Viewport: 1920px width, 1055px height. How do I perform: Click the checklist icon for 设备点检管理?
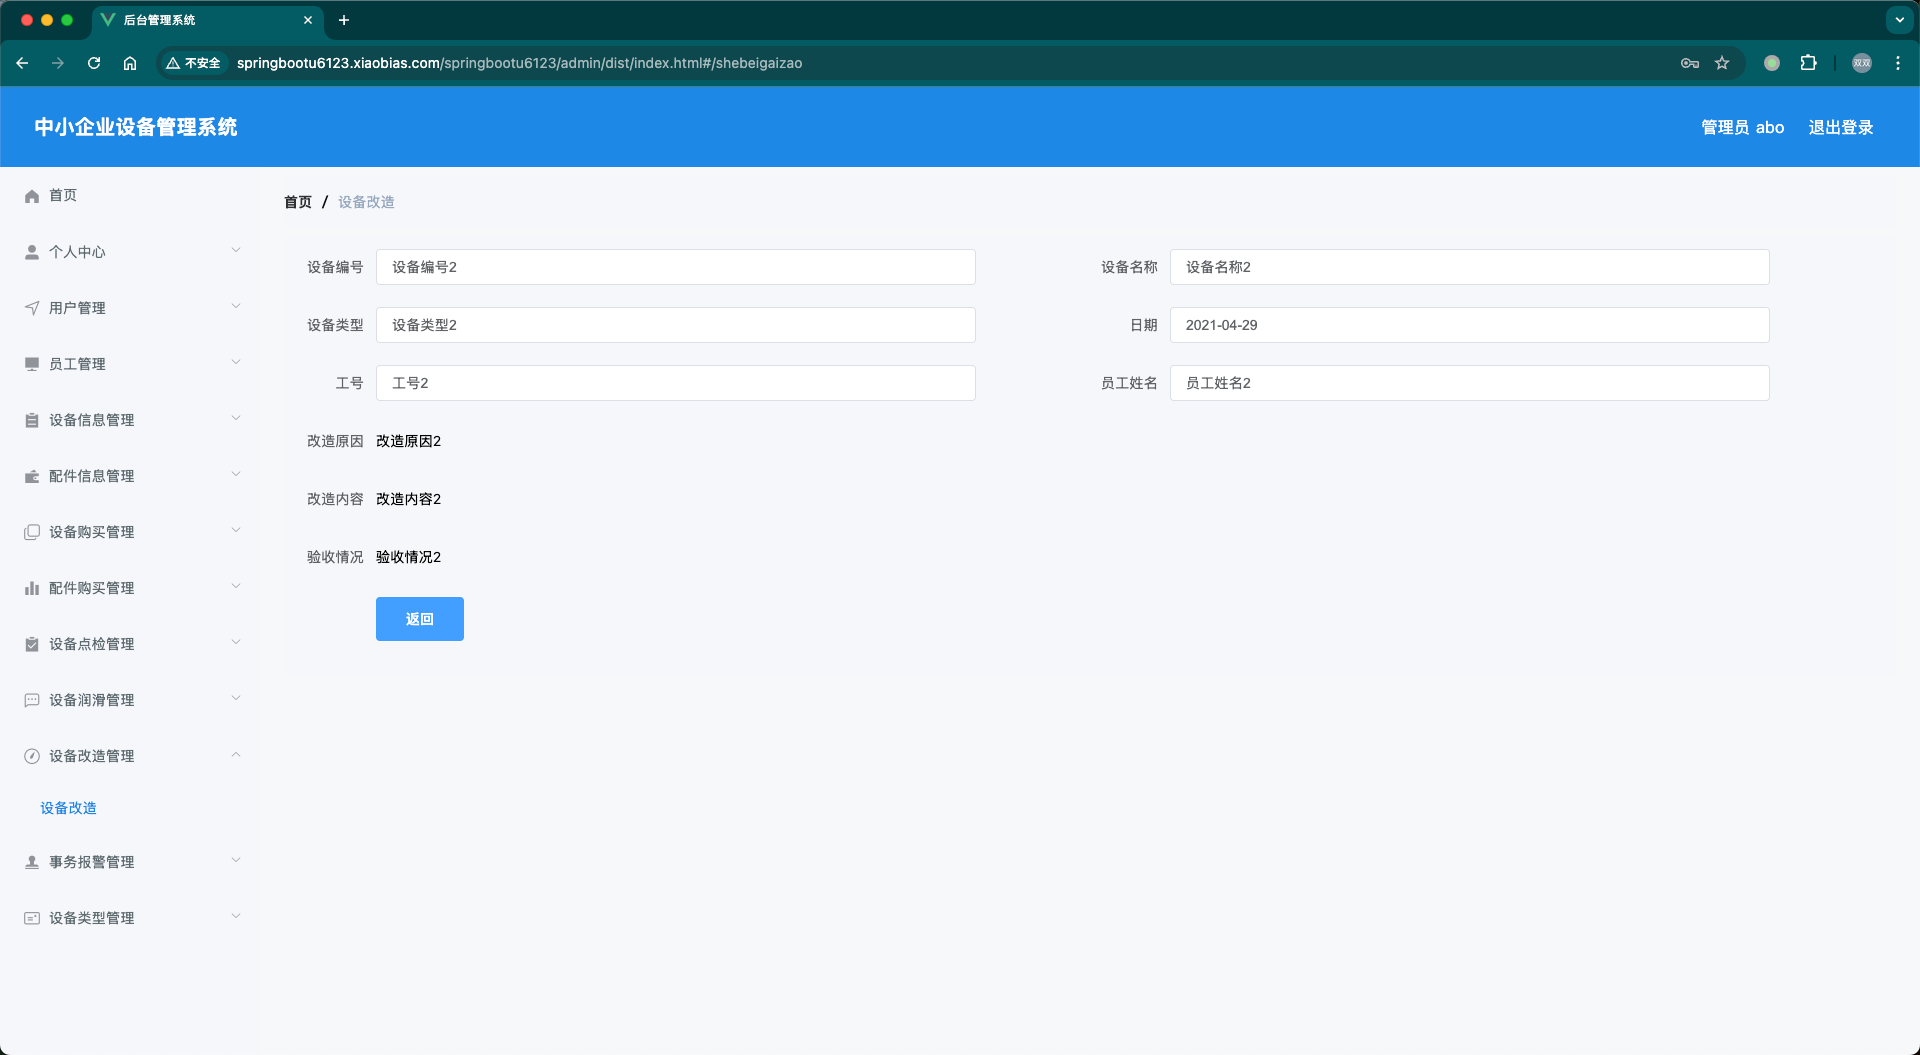(x=32, y=644)
